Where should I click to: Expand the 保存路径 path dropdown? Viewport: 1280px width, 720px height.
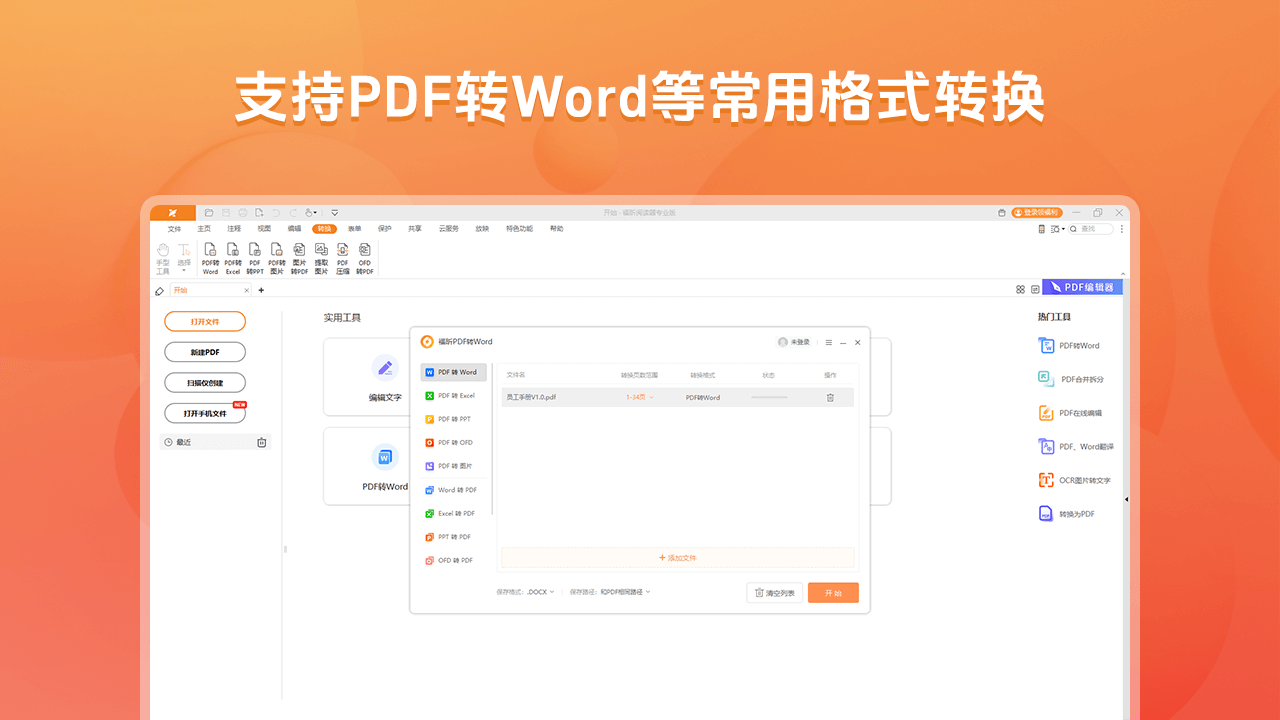(x=625, y=592)
